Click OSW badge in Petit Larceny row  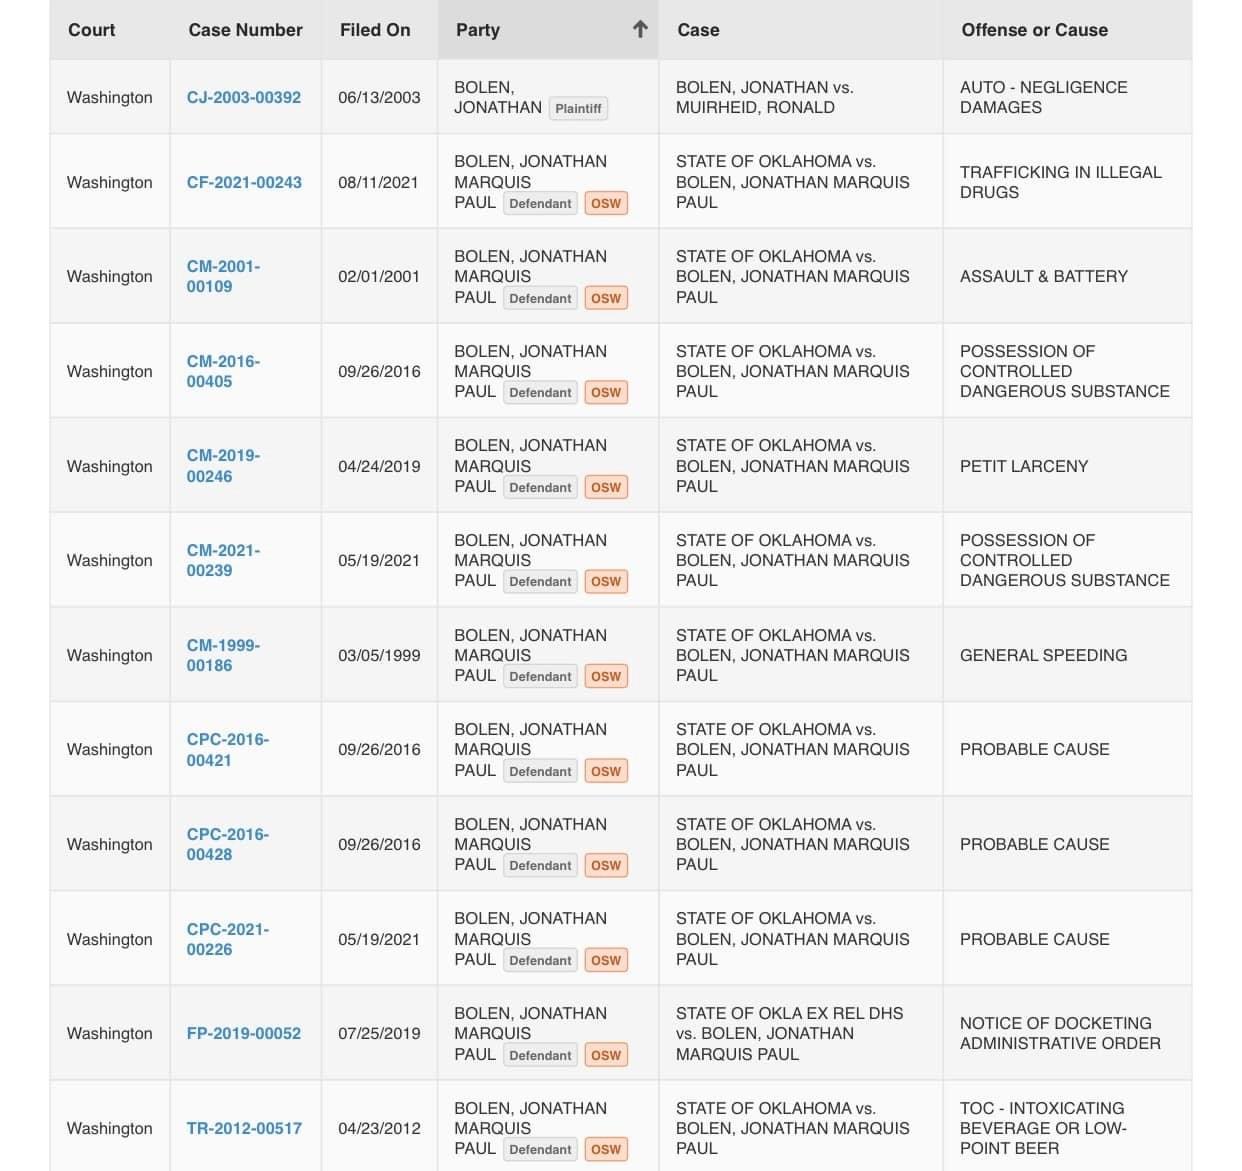tap(606, 487)
